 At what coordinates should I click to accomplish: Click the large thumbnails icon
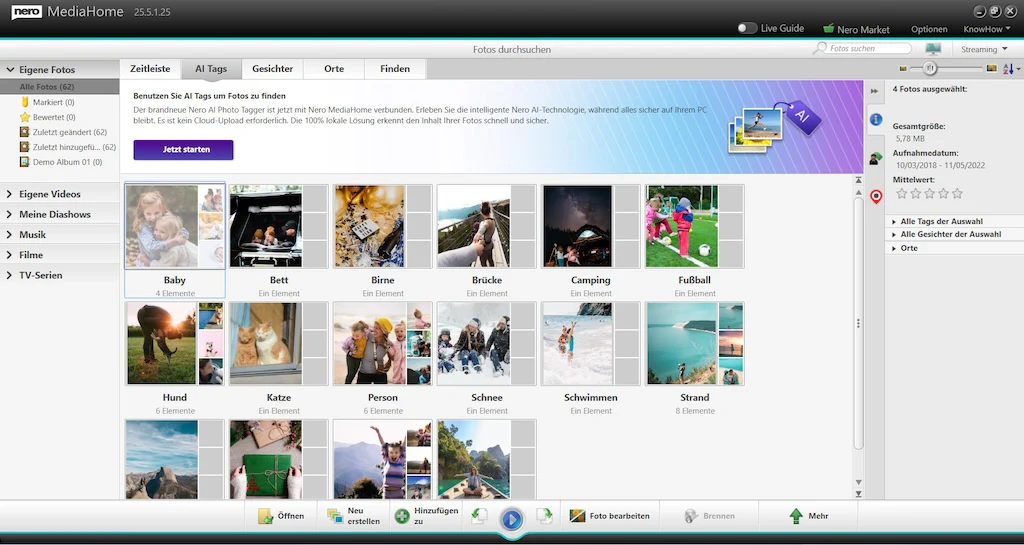click(991, 69)
